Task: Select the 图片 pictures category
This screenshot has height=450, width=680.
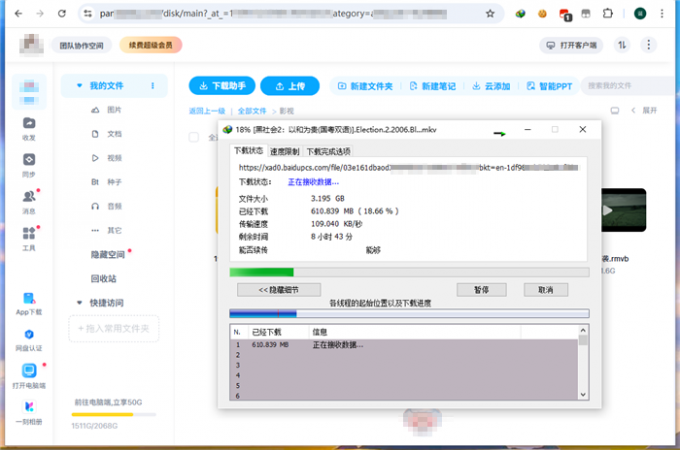Action: 106,110
